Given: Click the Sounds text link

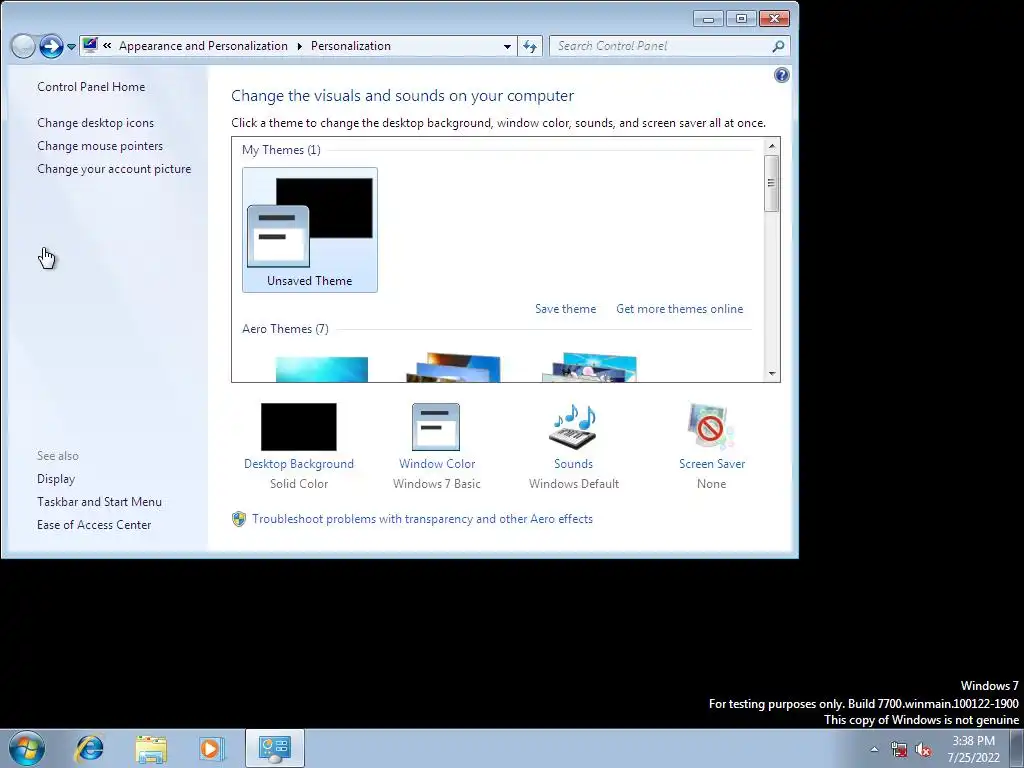Looking at the screenshot, I should [x=573, y=464].
